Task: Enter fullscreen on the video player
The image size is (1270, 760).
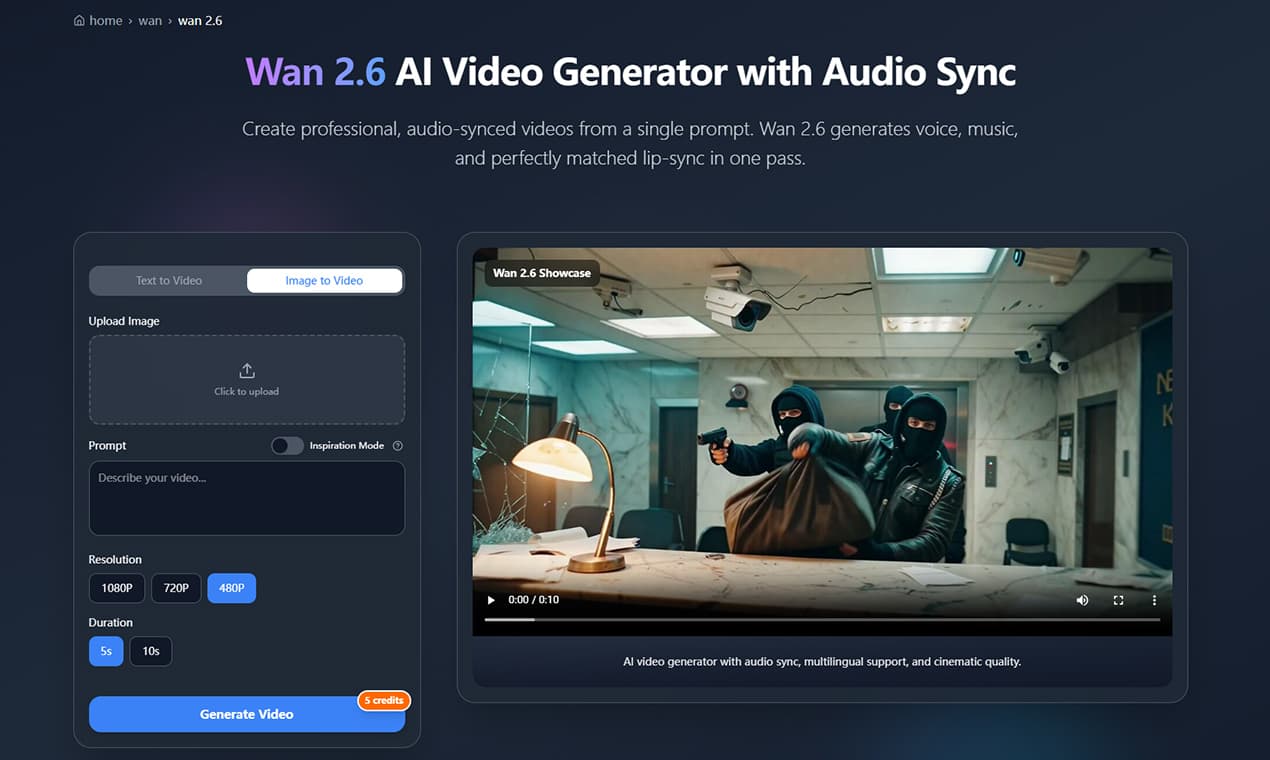Action: coord(1118,599)
